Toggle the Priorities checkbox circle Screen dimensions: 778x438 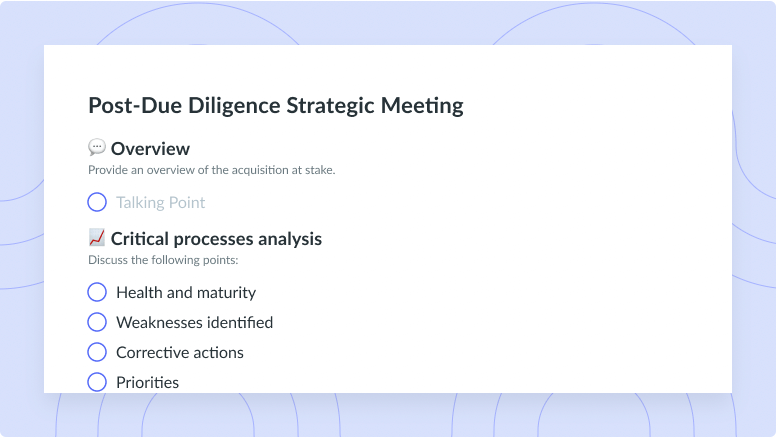pyautogui.click(x=97, y=382)
